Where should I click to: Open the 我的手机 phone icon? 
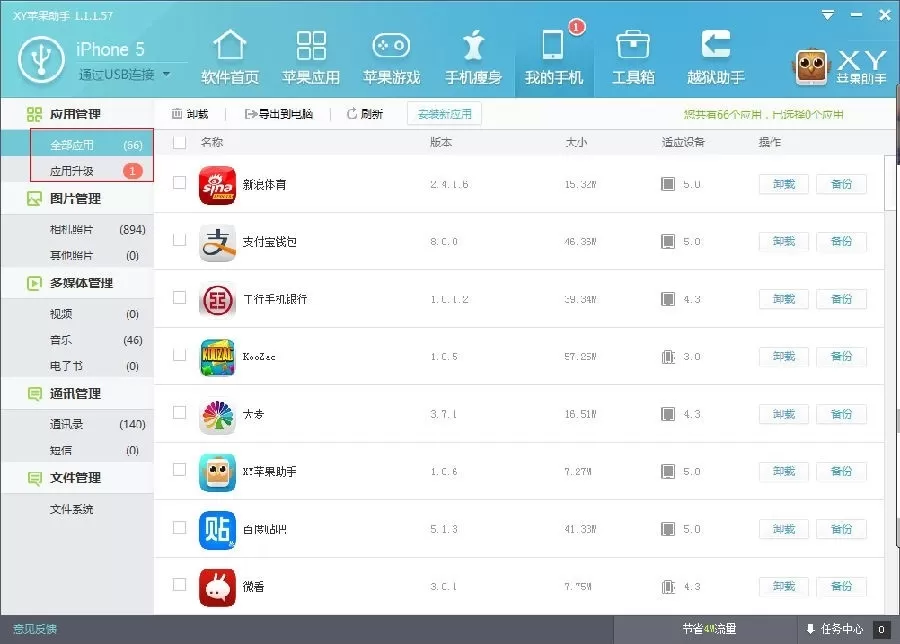pyautogui.click(x=553, y=45)
